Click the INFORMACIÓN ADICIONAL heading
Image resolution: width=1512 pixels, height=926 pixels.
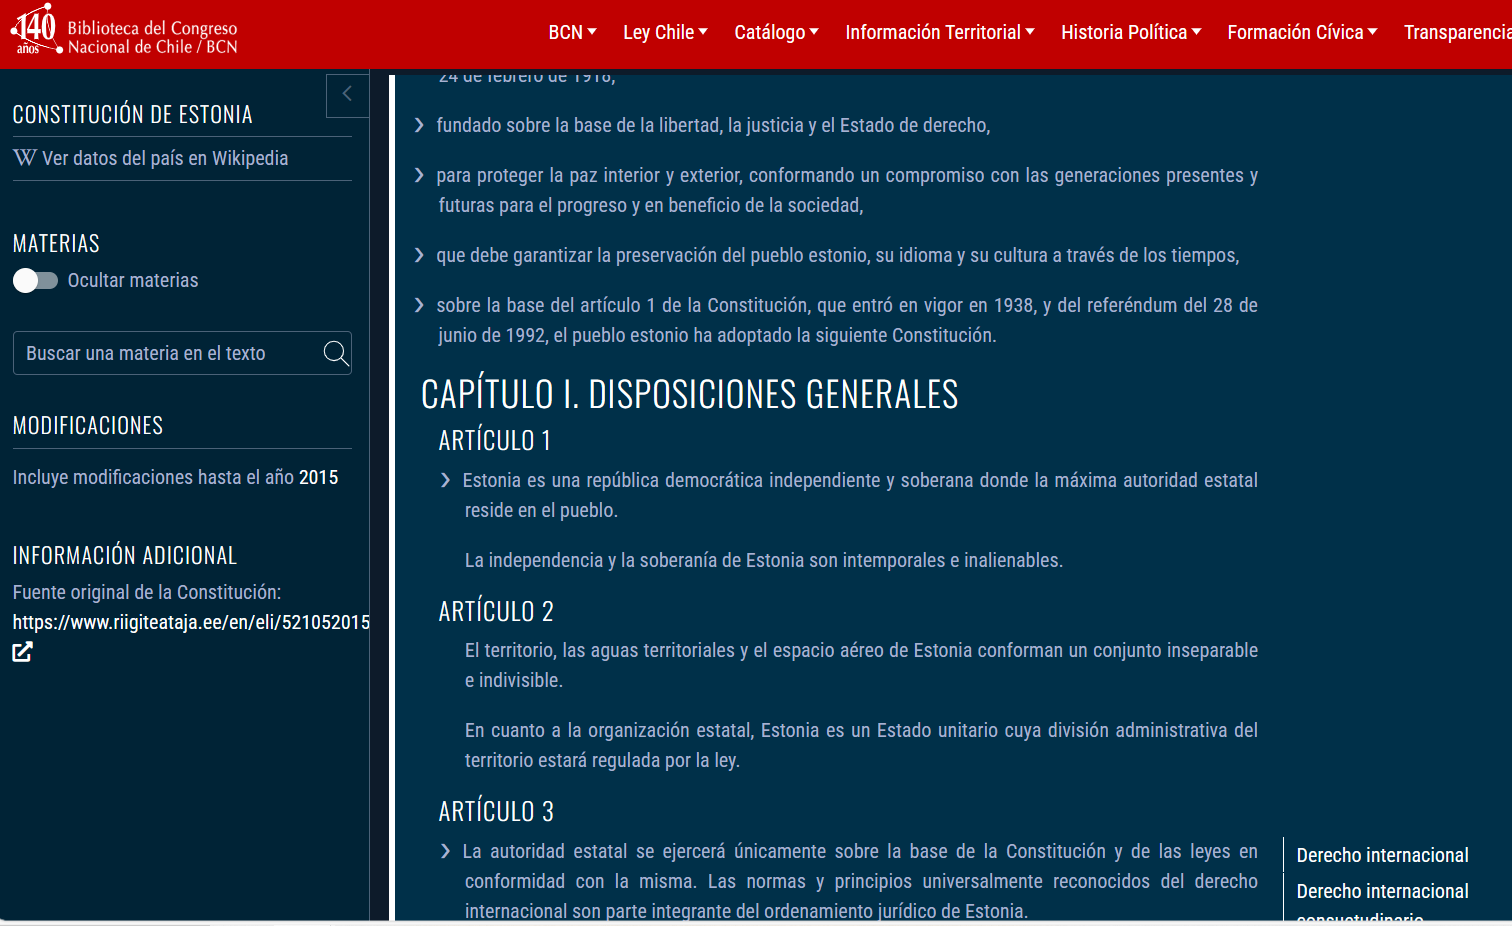coord(125,555)
